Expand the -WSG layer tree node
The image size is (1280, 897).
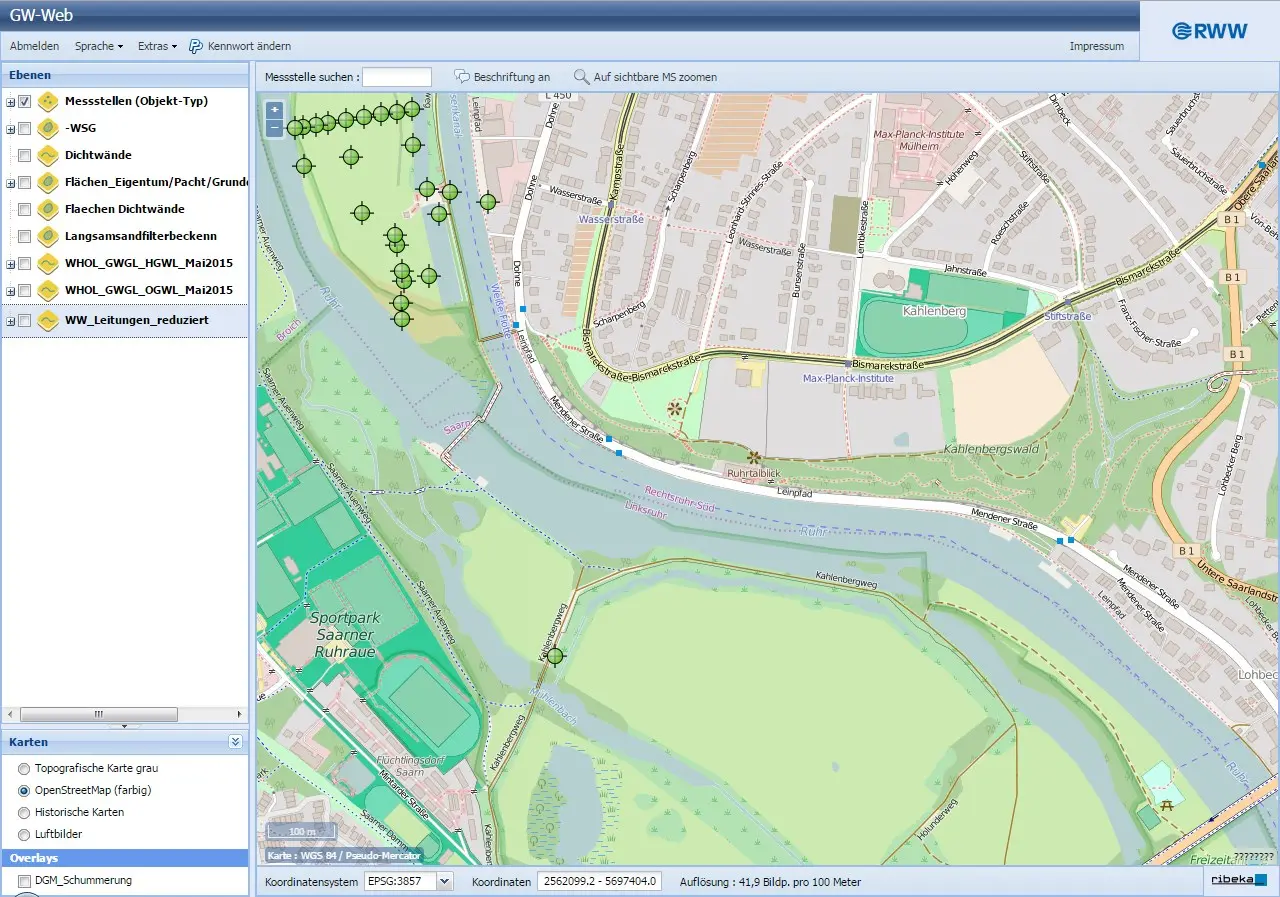(x=11, y=128)
